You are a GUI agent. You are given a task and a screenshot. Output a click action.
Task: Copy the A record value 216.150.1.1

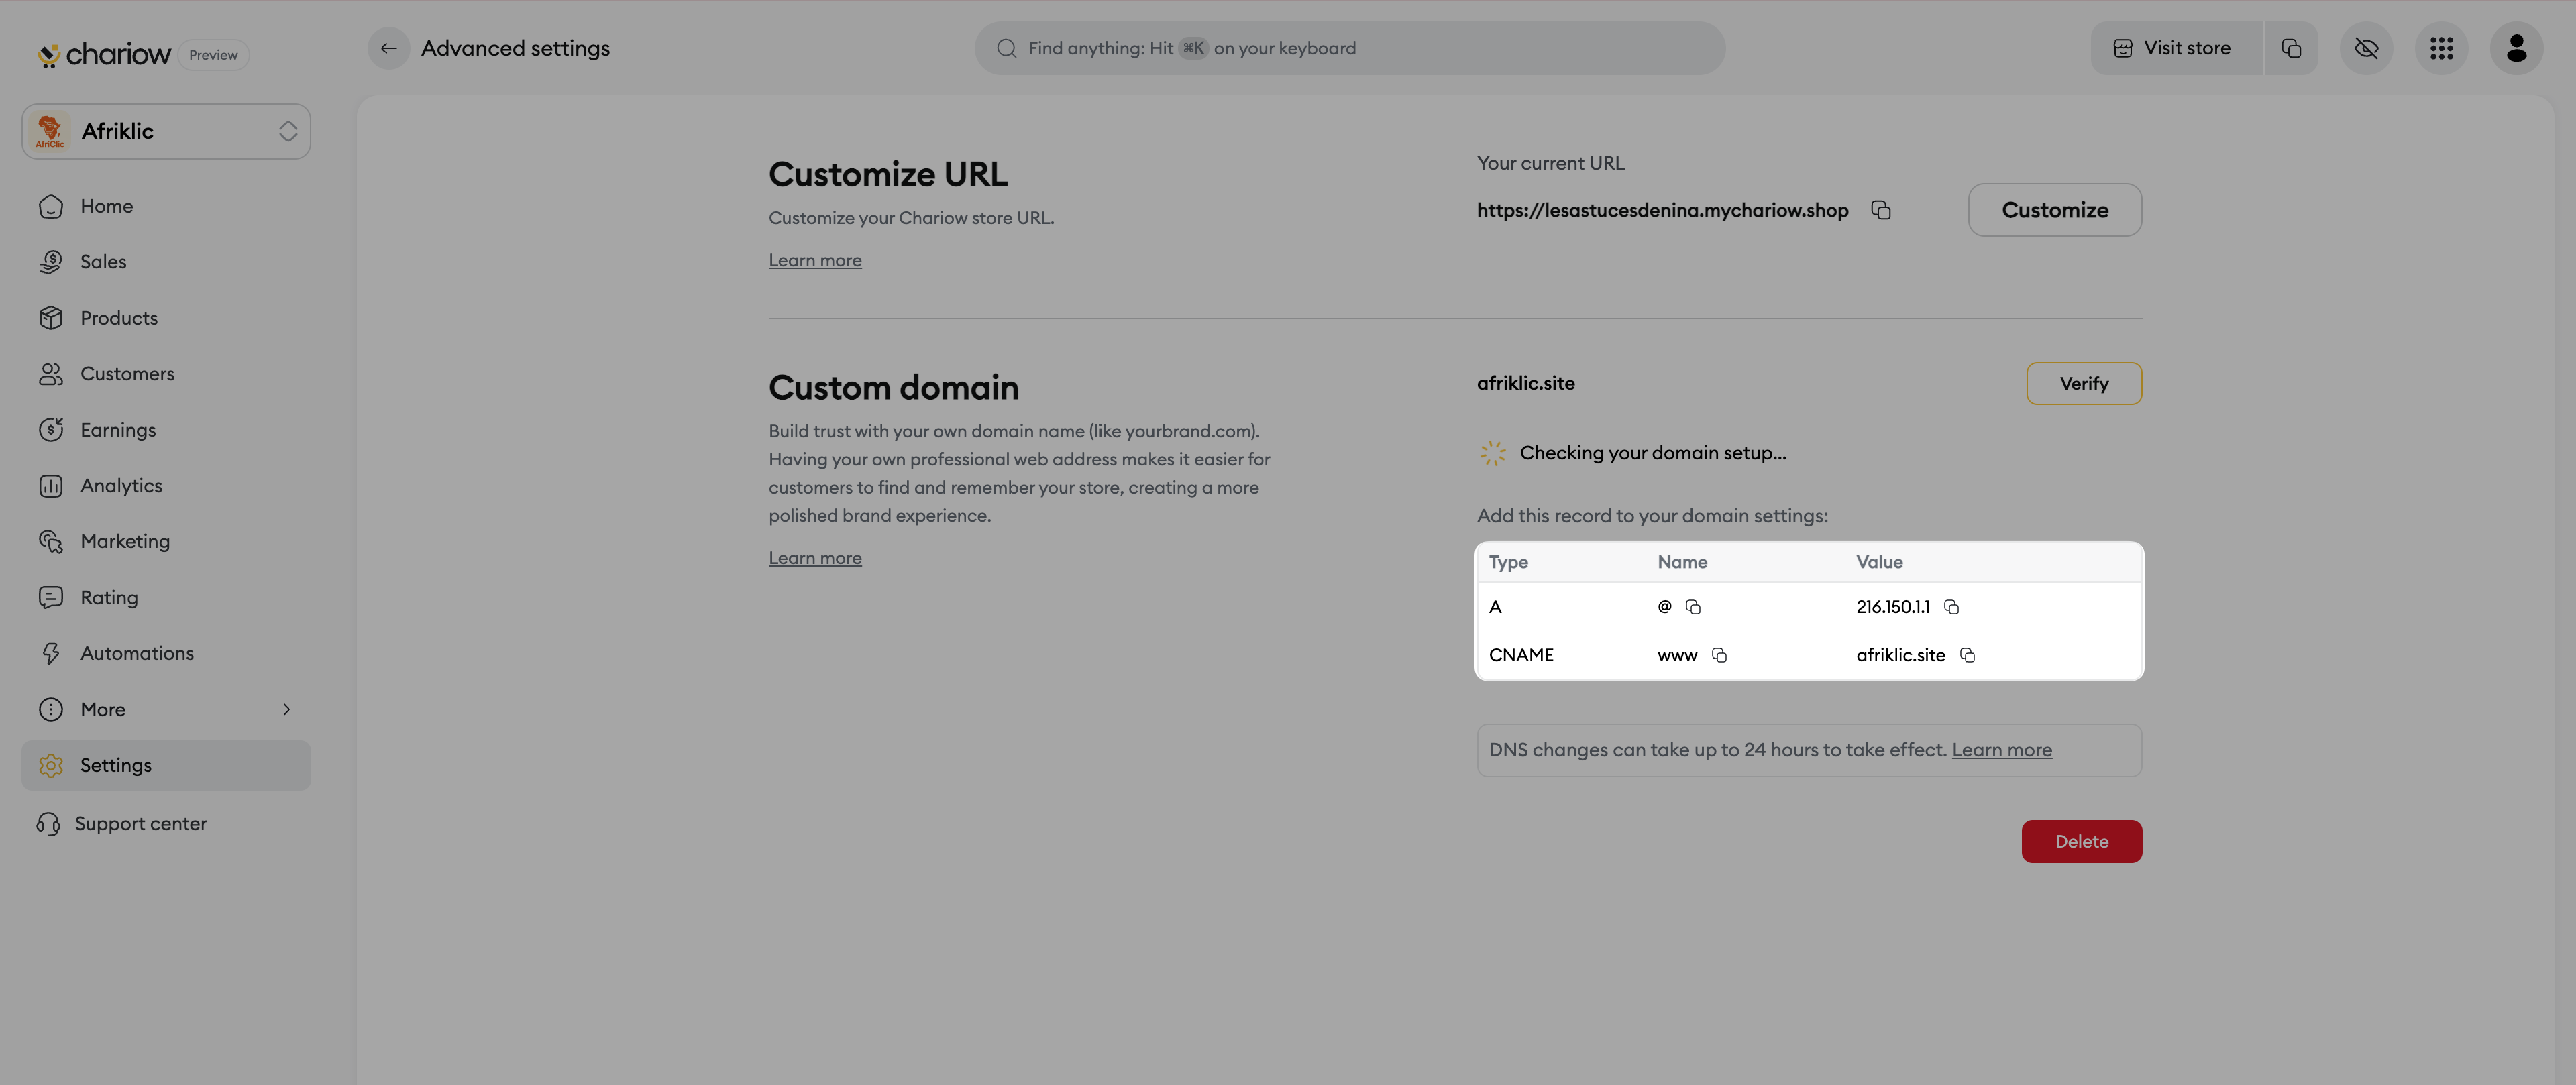point(1951,607)
